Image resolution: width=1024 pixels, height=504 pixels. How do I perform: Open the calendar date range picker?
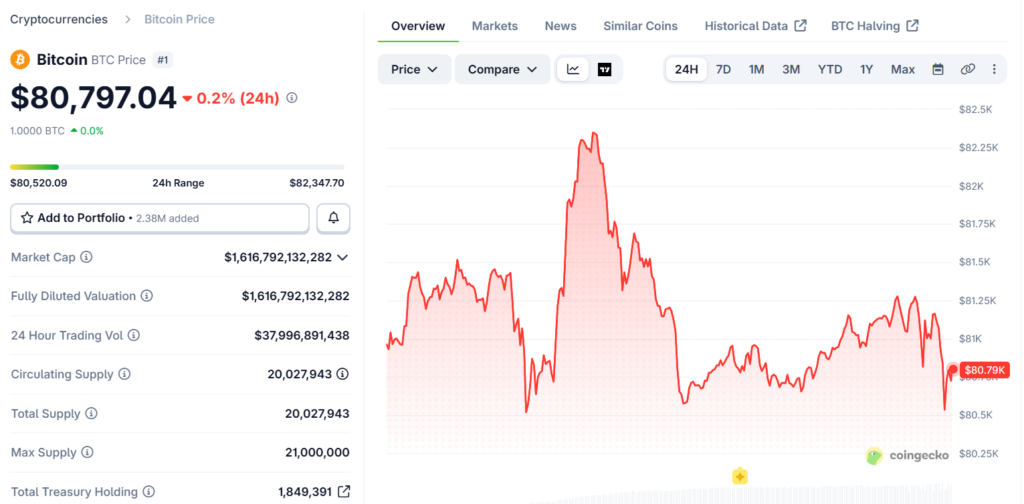tap(938, 69)
